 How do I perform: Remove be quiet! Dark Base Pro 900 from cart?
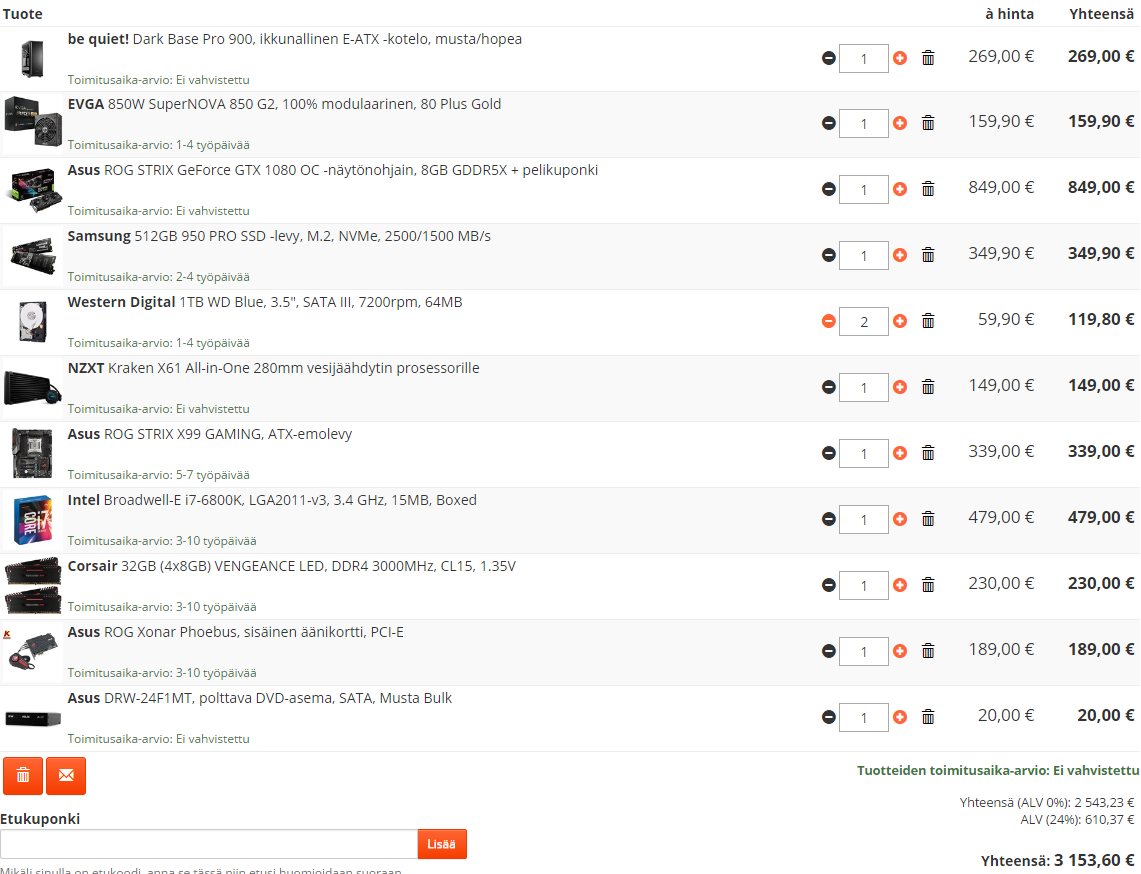pyautogui.click(x=928, y=58)
